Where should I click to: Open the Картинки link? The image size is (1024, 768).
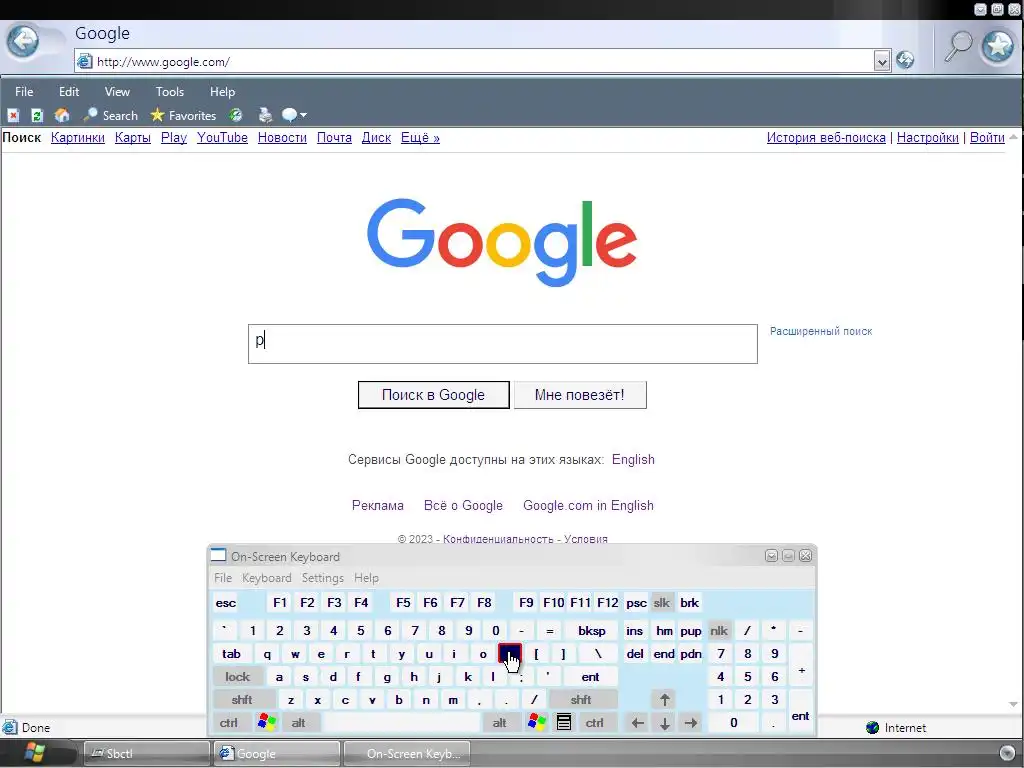[78, 138]
